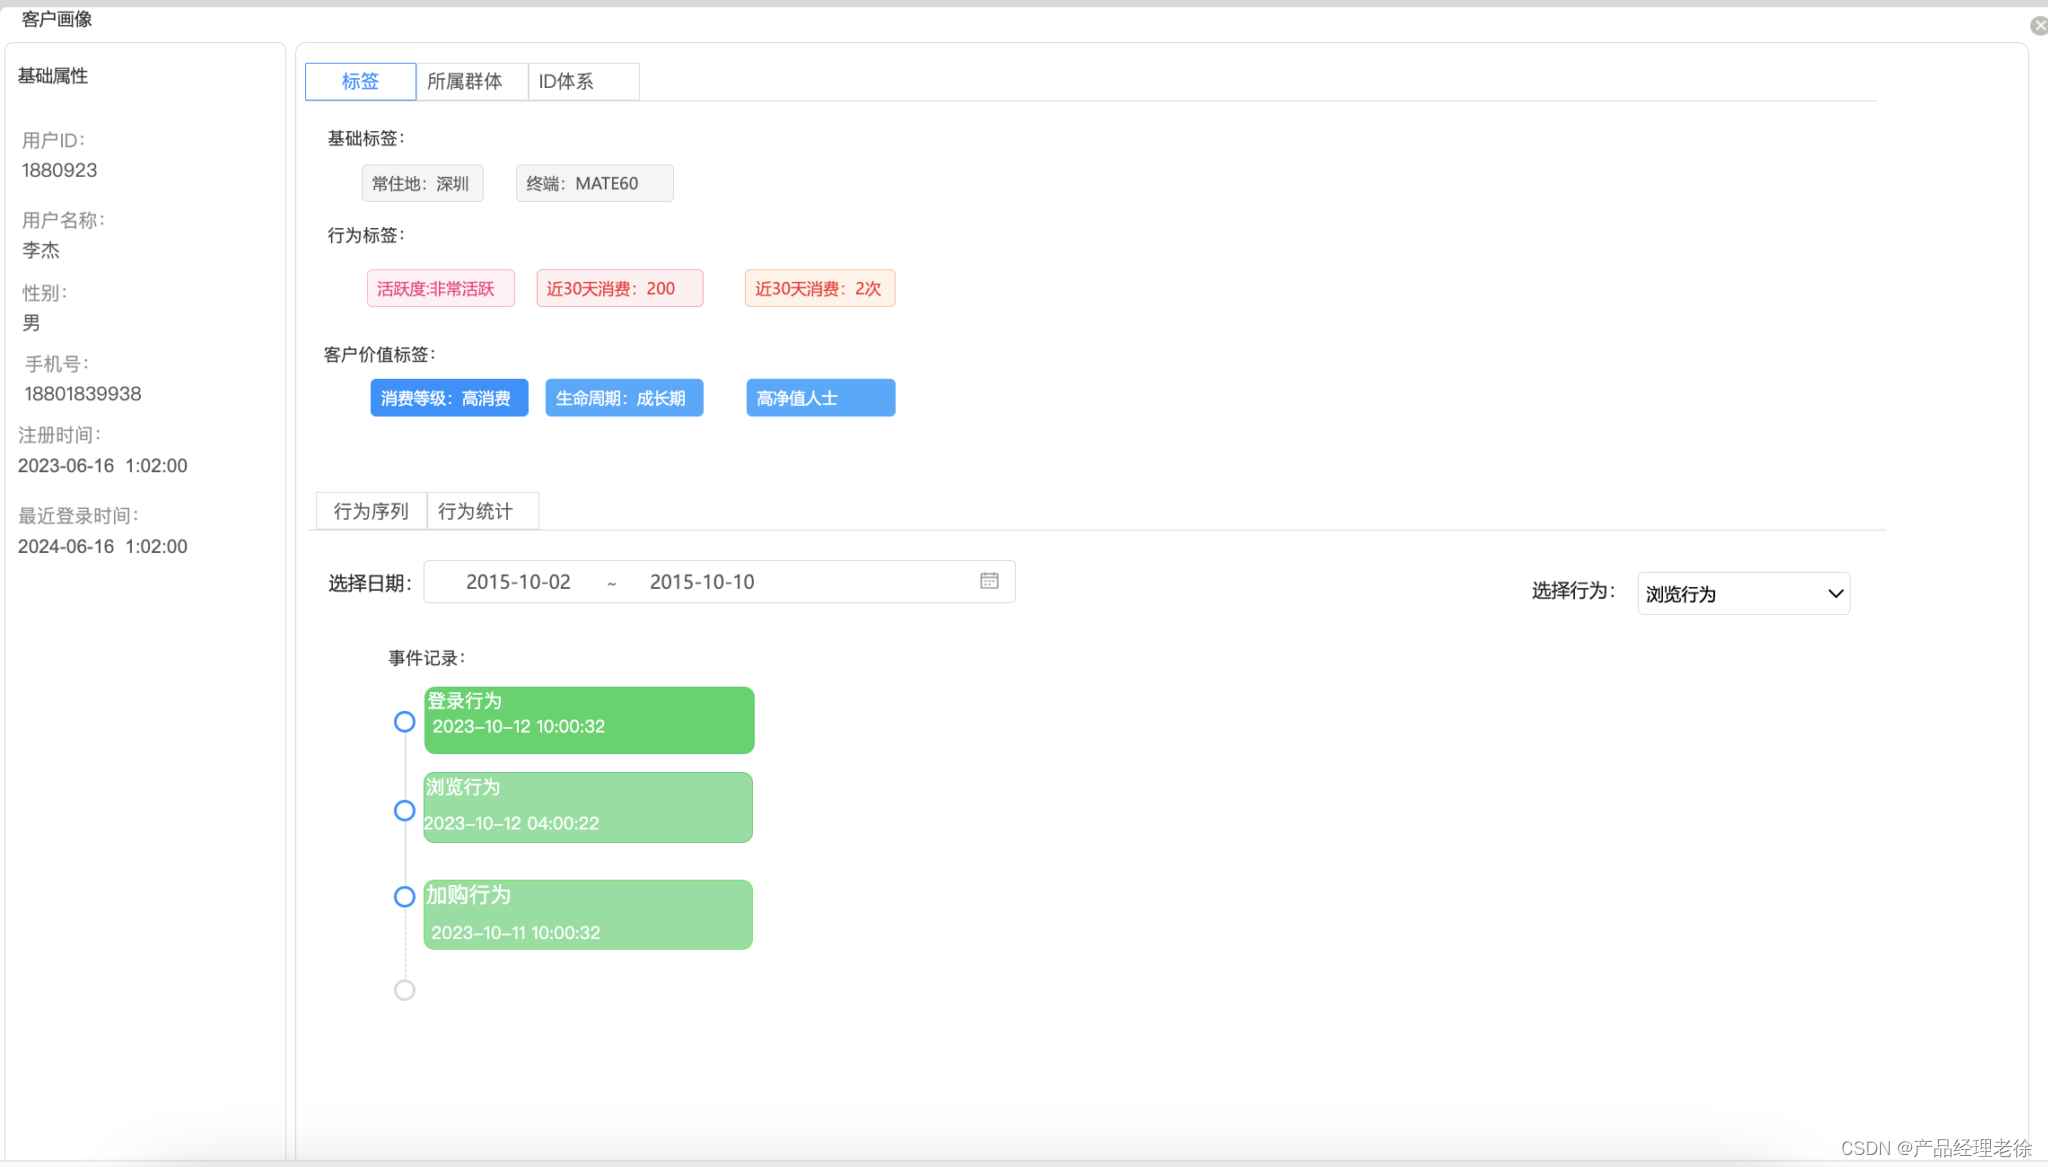This screenshot has width=2048, height=1167.
Task: Open the 登录行为 event card
Action: click(589, 720)
